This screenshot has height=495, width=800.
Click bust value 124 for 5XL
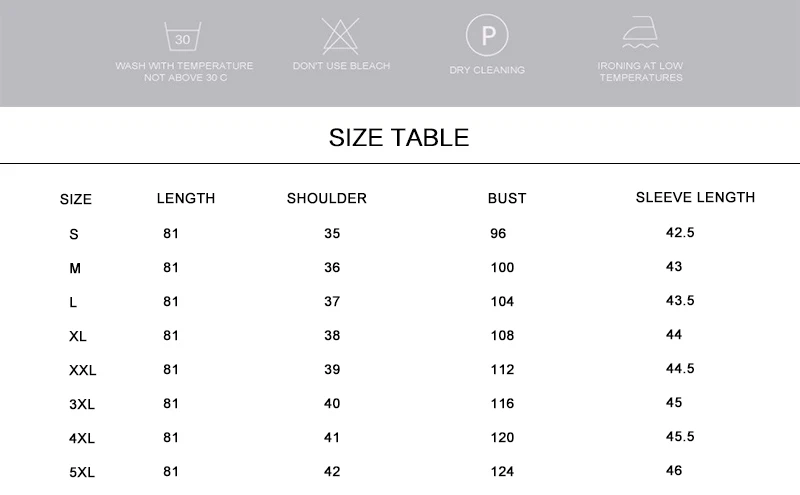coord(503,472)
